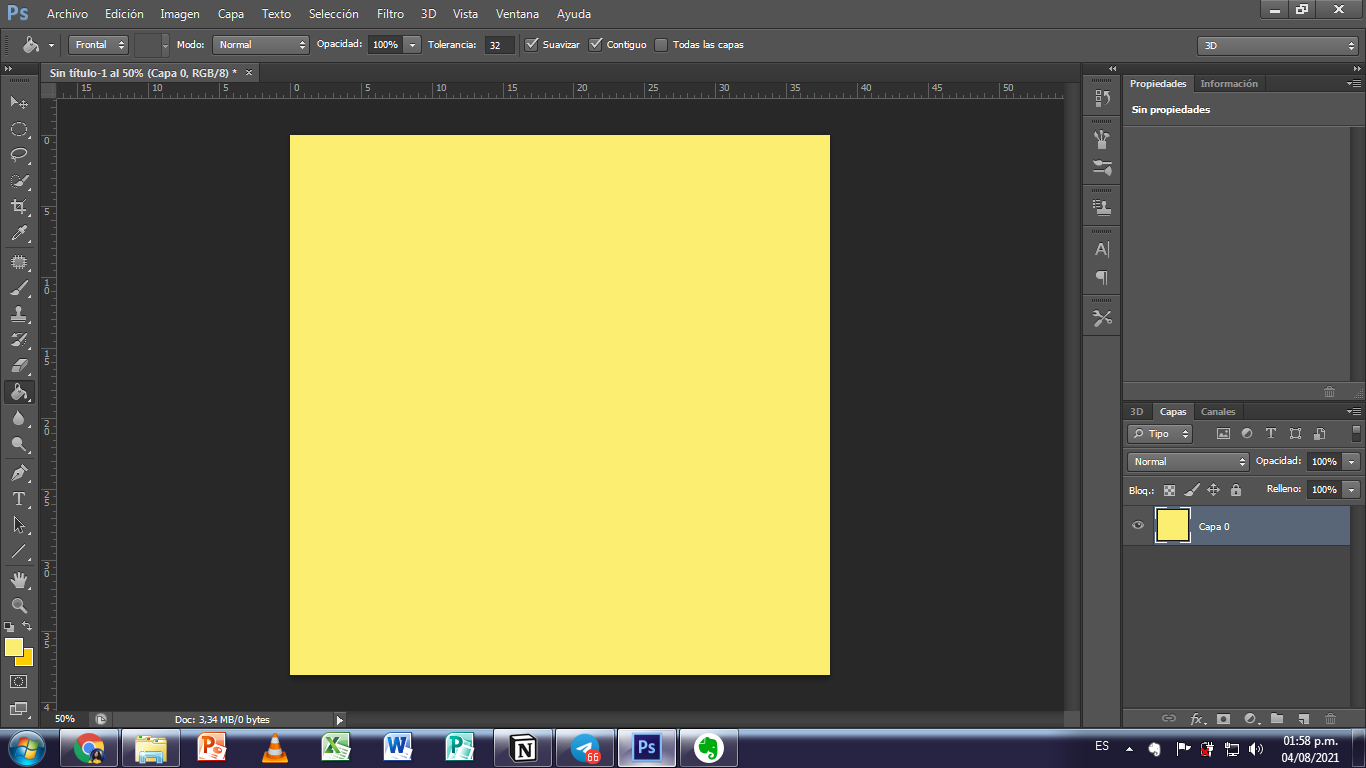The width and height of the screenshot is (1366, 768).
Task: Switch to the Información tab
Action: pos(1229,84)
